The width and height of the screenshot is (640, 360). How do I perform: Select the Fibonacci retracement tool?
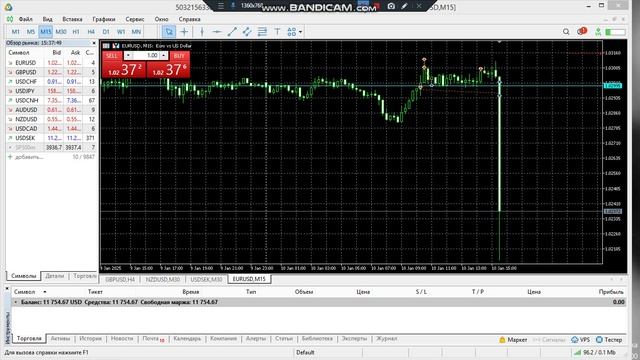click(262, 32)
